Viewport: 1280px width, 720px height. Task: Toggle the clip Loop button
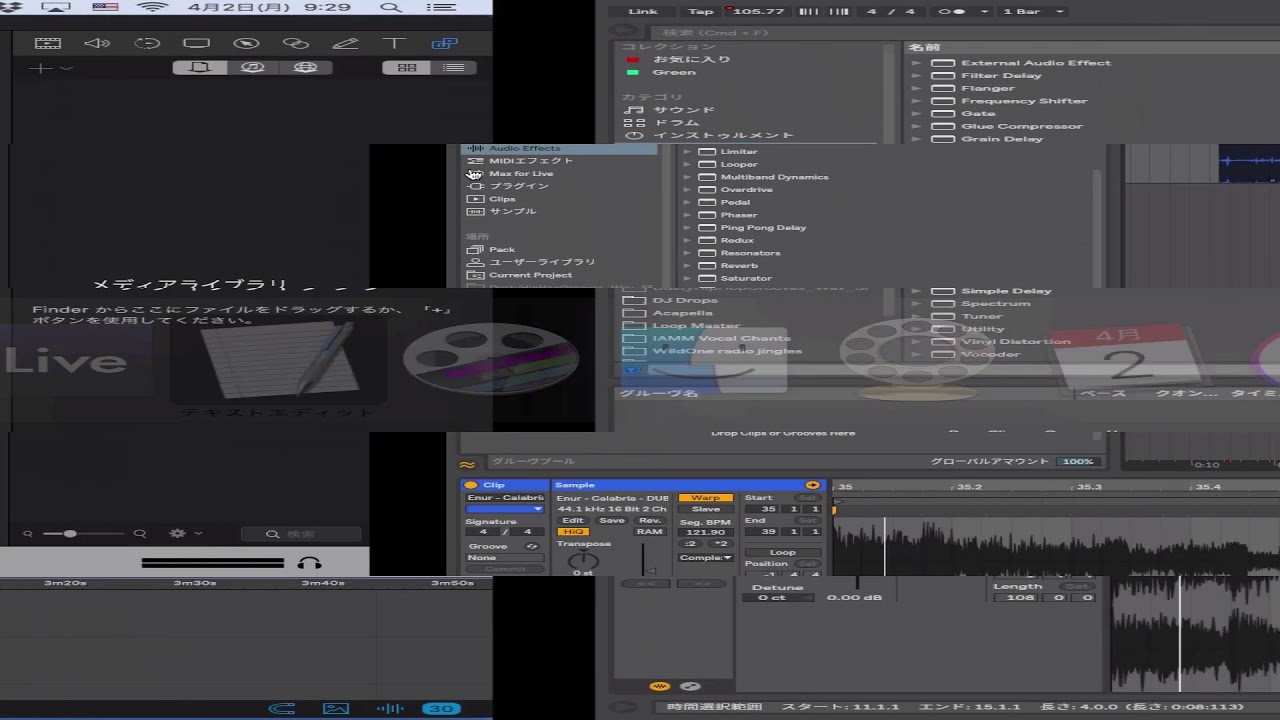pos(782,552)
